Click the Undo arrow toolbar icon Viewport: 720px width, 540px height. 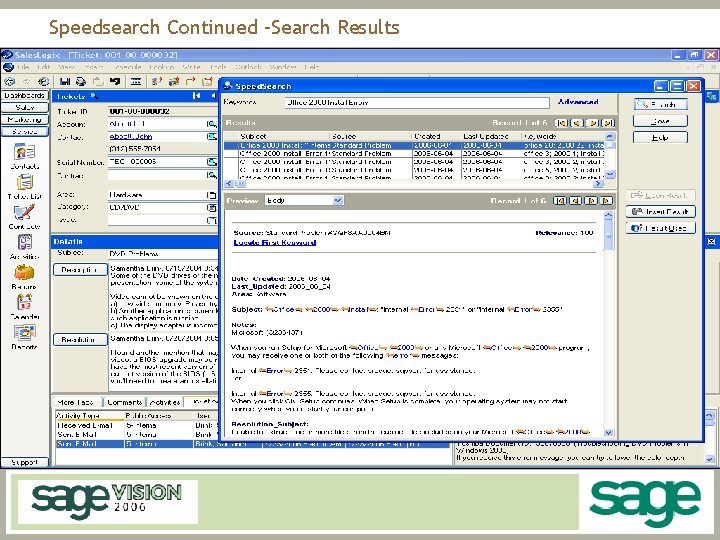click(x=115, y=81)
